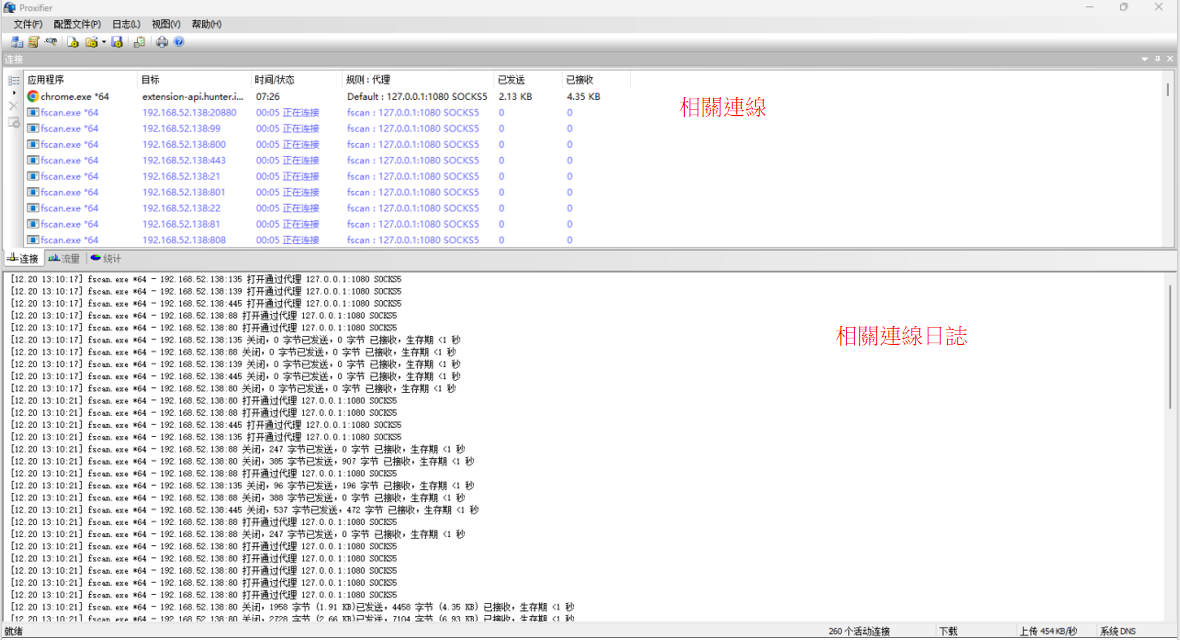The image size is (1180, 640).
Task: Expand the Open Profile dropdown arrow
Action: [x=104, y=42]
